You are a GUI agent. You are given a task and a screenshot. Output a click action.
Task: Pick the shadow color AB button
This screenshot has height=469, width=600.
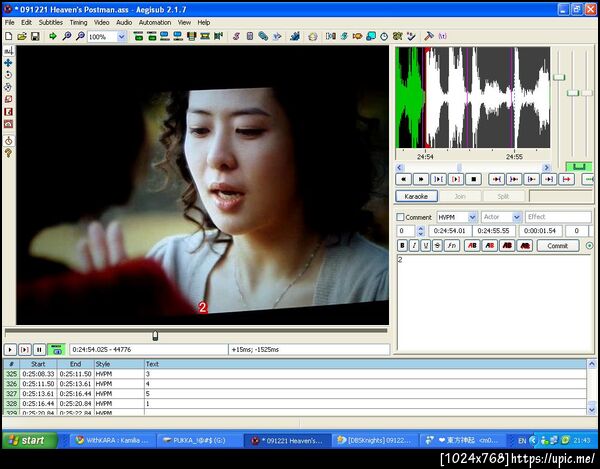525,246
